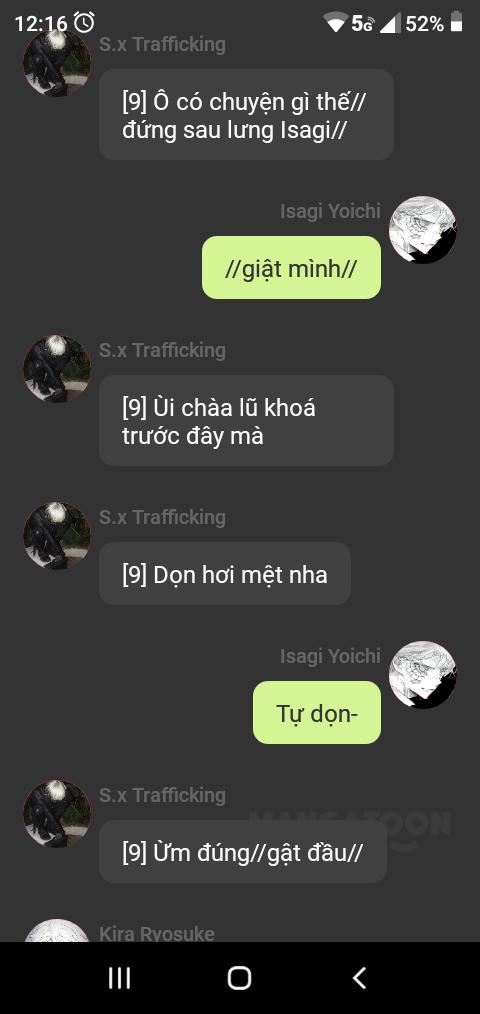Tap the Android back navigation arrow
Screen dimensions: 480x1014
(360, 978)
